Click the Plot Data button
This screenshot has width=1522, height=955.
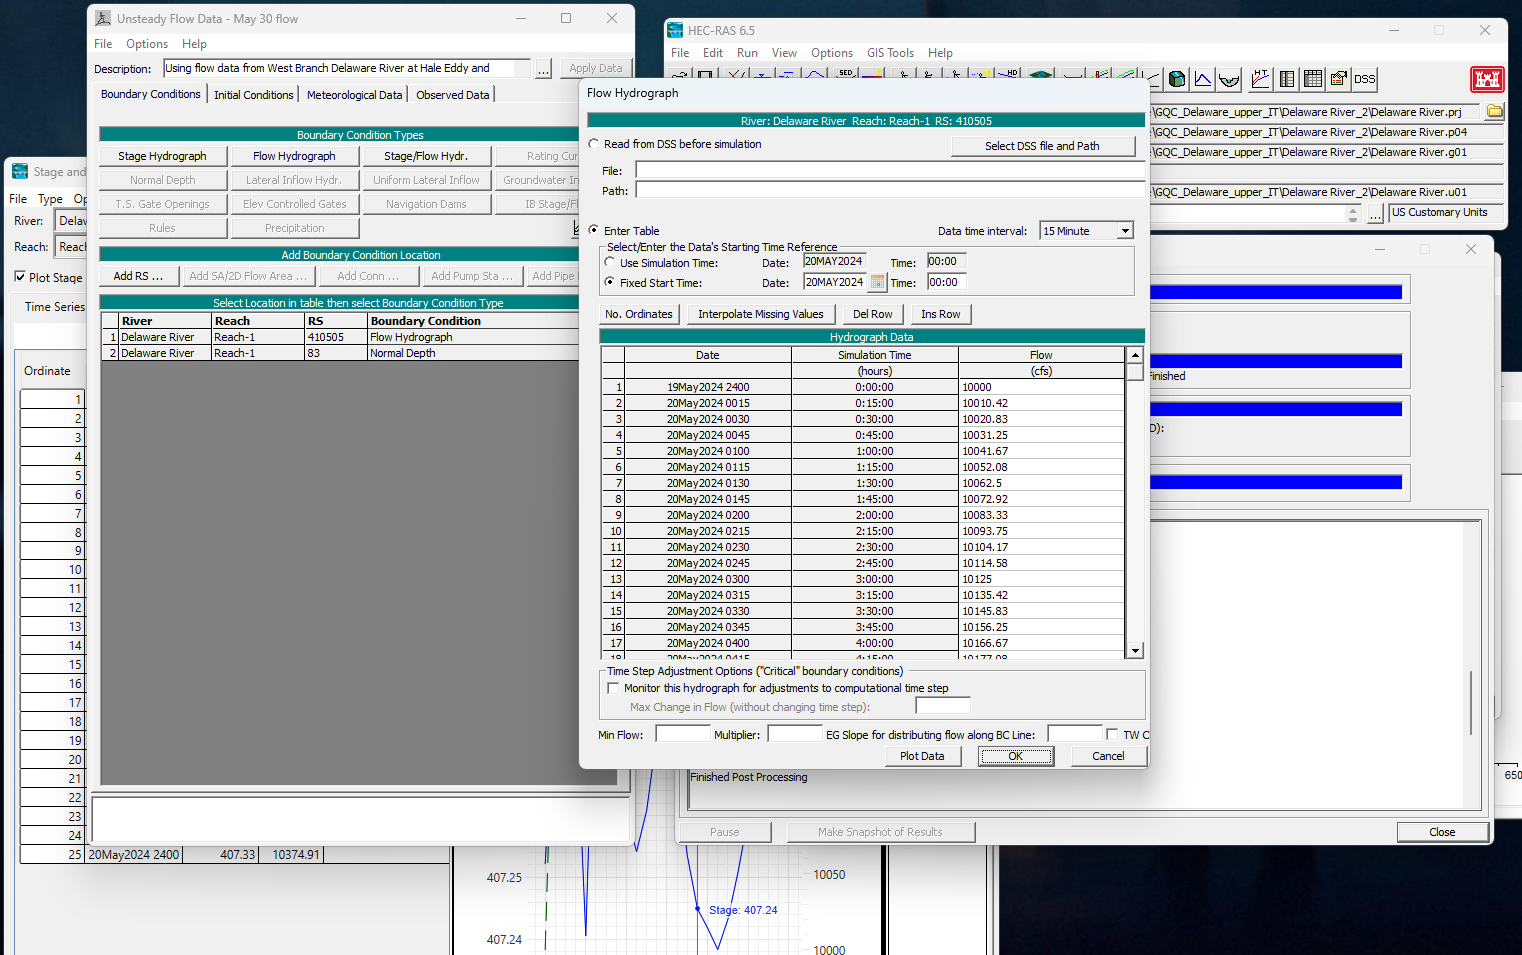pos(922,756)
